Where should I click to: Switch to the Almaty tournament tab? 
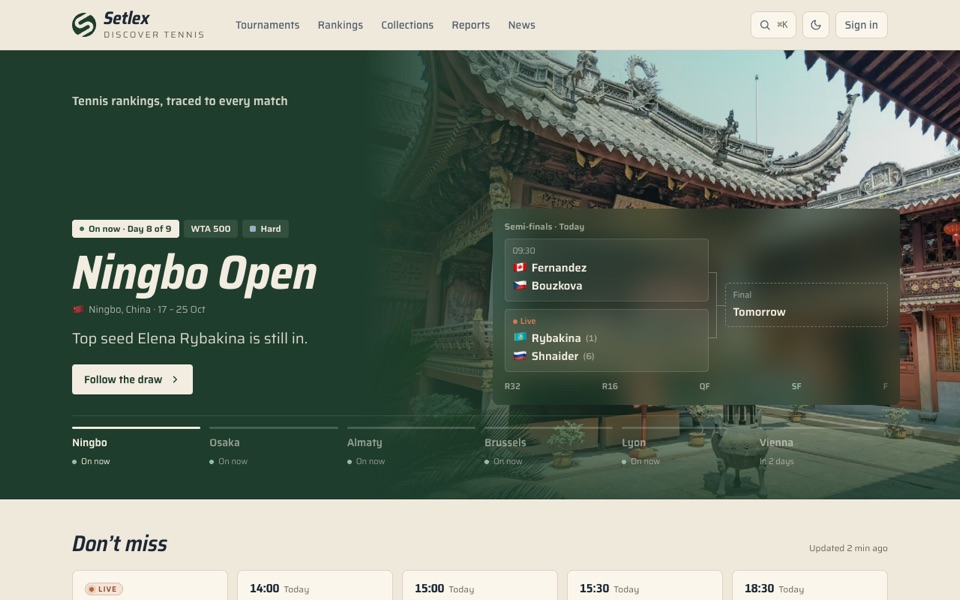click(411, 447)
